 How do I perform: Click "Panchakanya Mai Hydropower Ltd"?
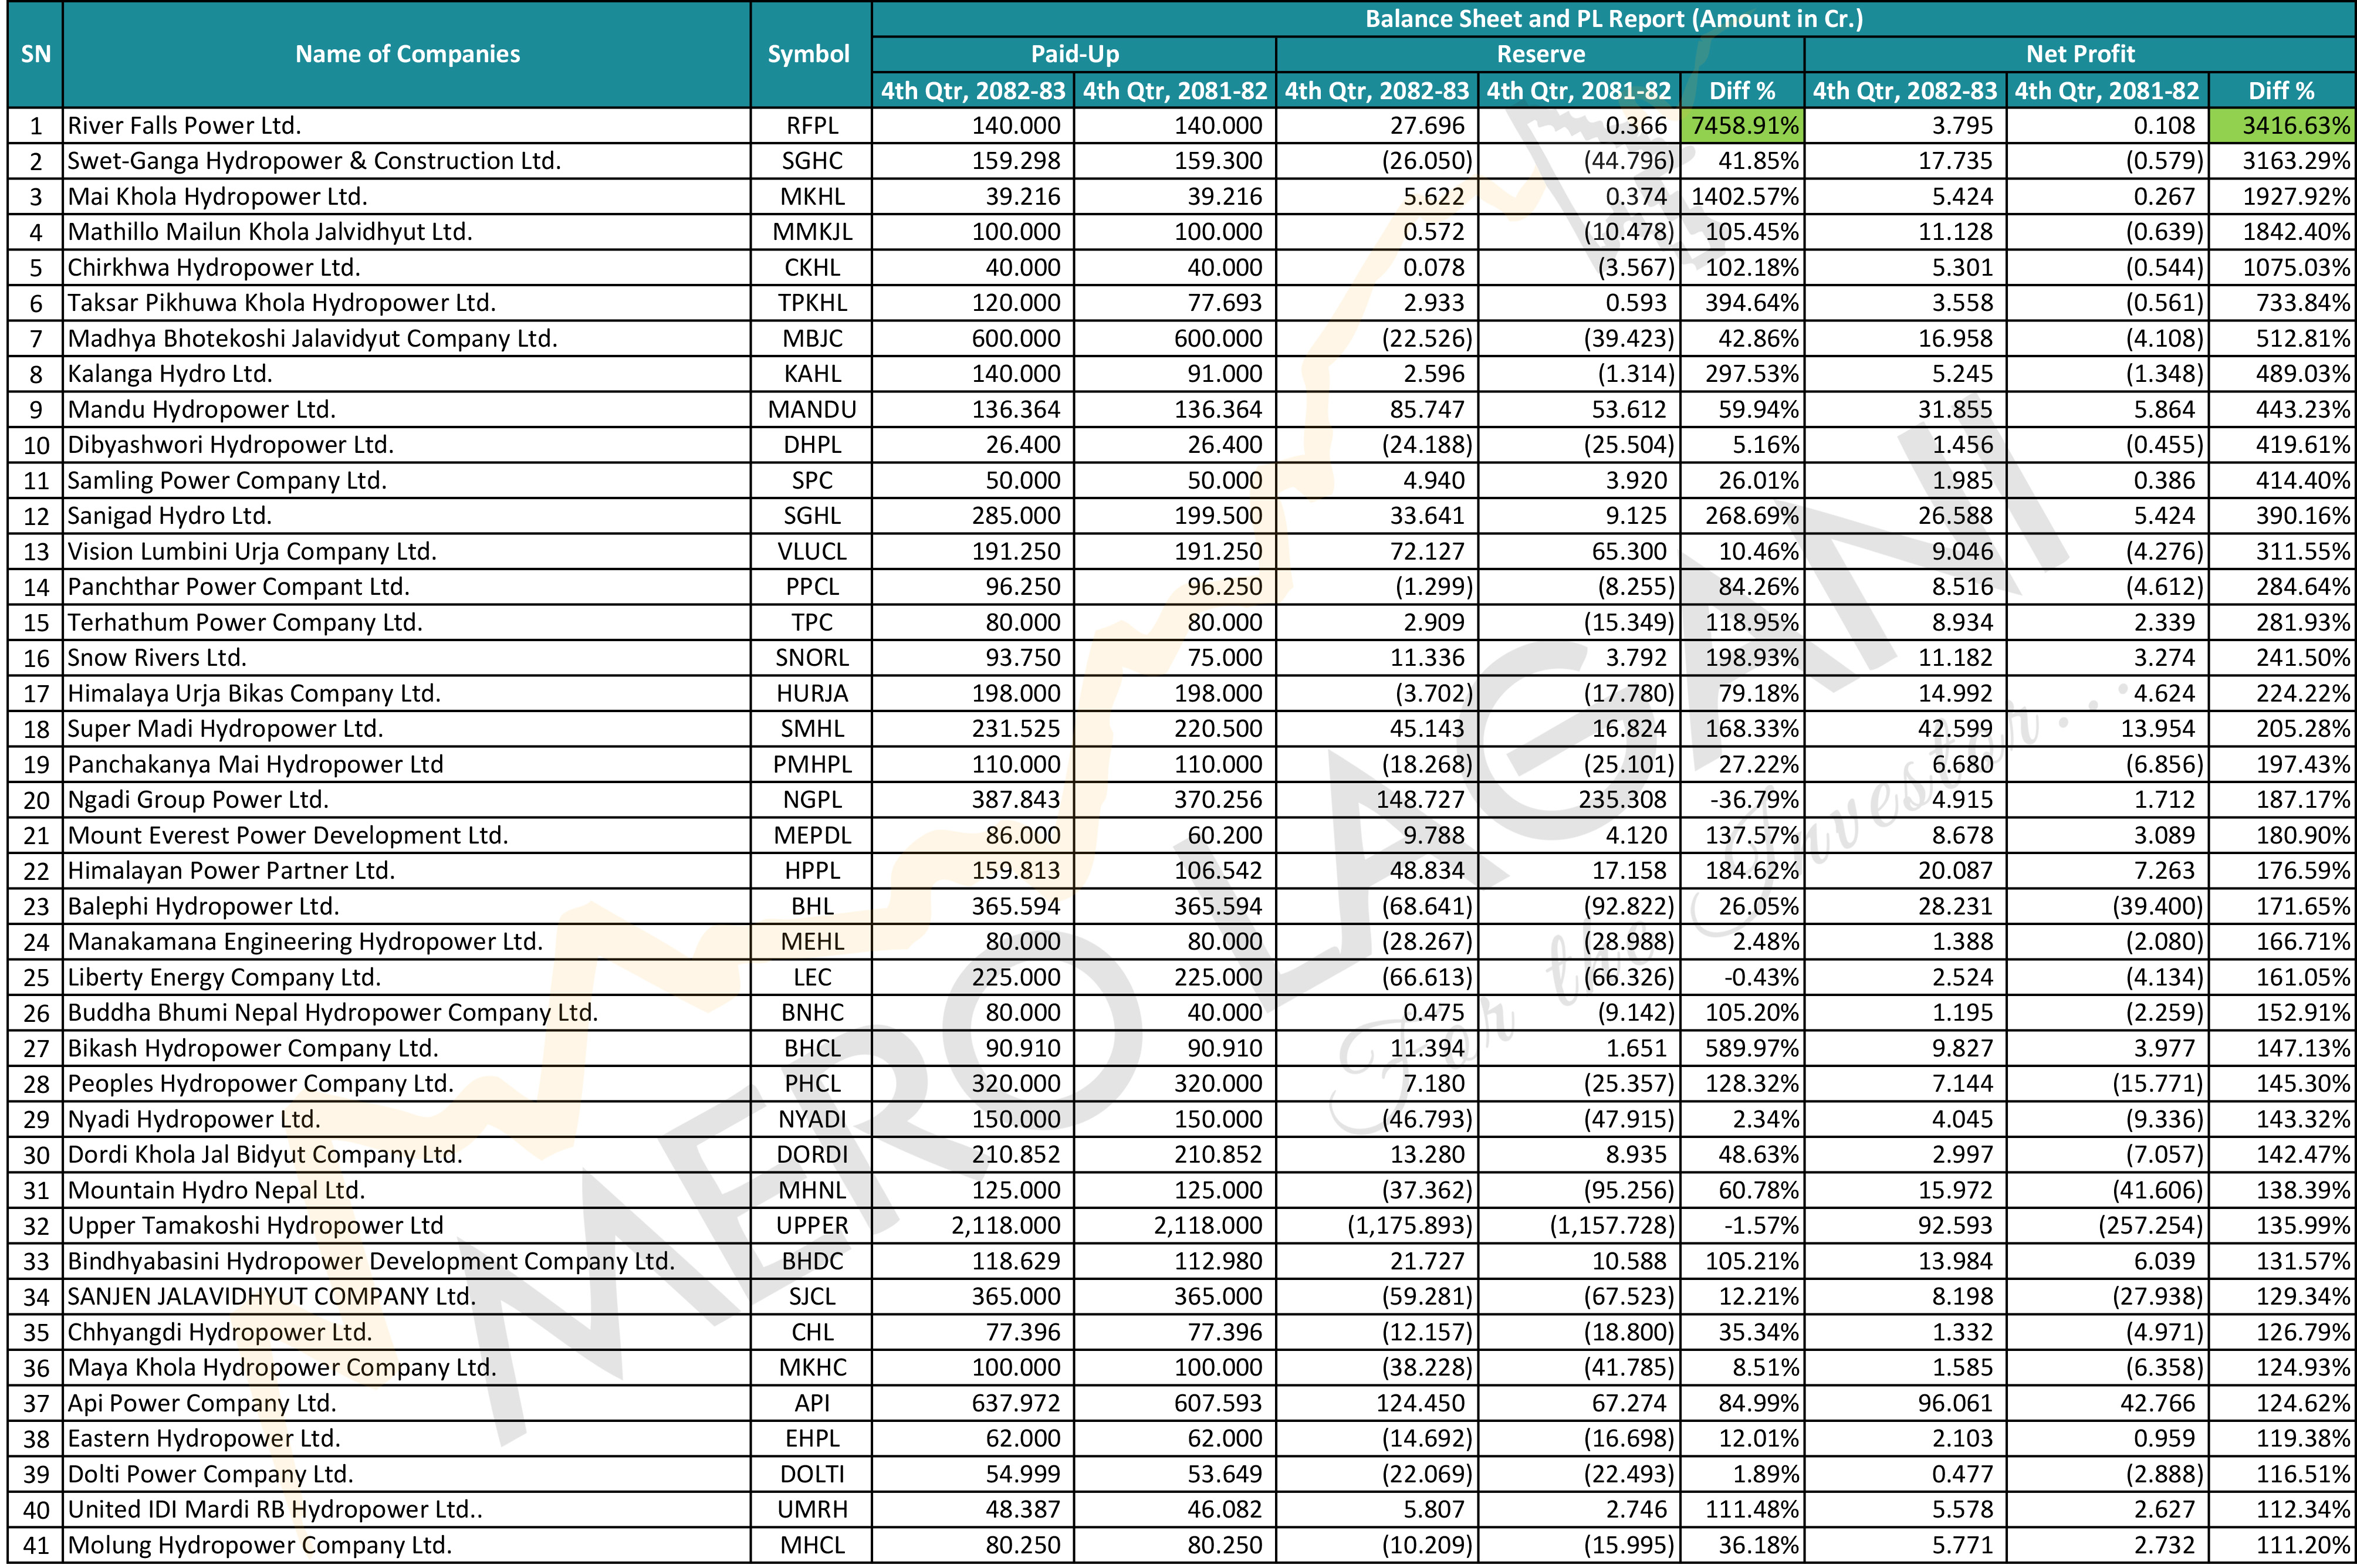click(255, 765)
